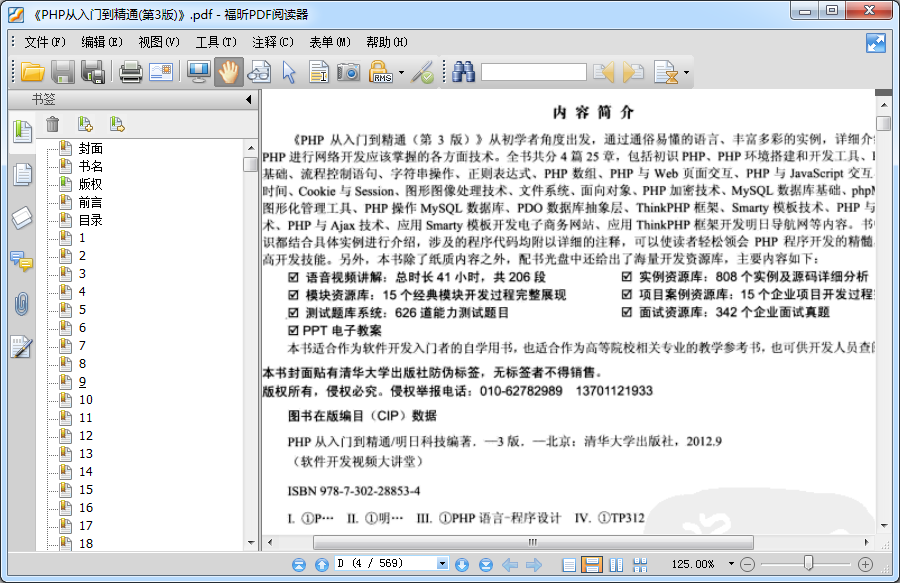Open the page number dropdown
This screenshot has width=900, height=583.
pyautogui.click(x=442, y=564)
